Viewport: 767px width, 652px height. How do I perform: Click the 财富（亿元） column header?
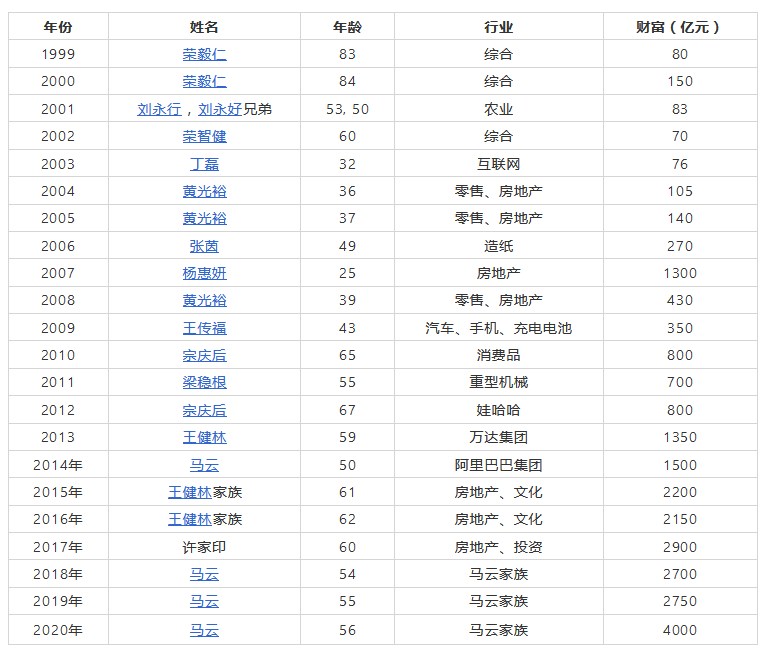click(680, 26)
